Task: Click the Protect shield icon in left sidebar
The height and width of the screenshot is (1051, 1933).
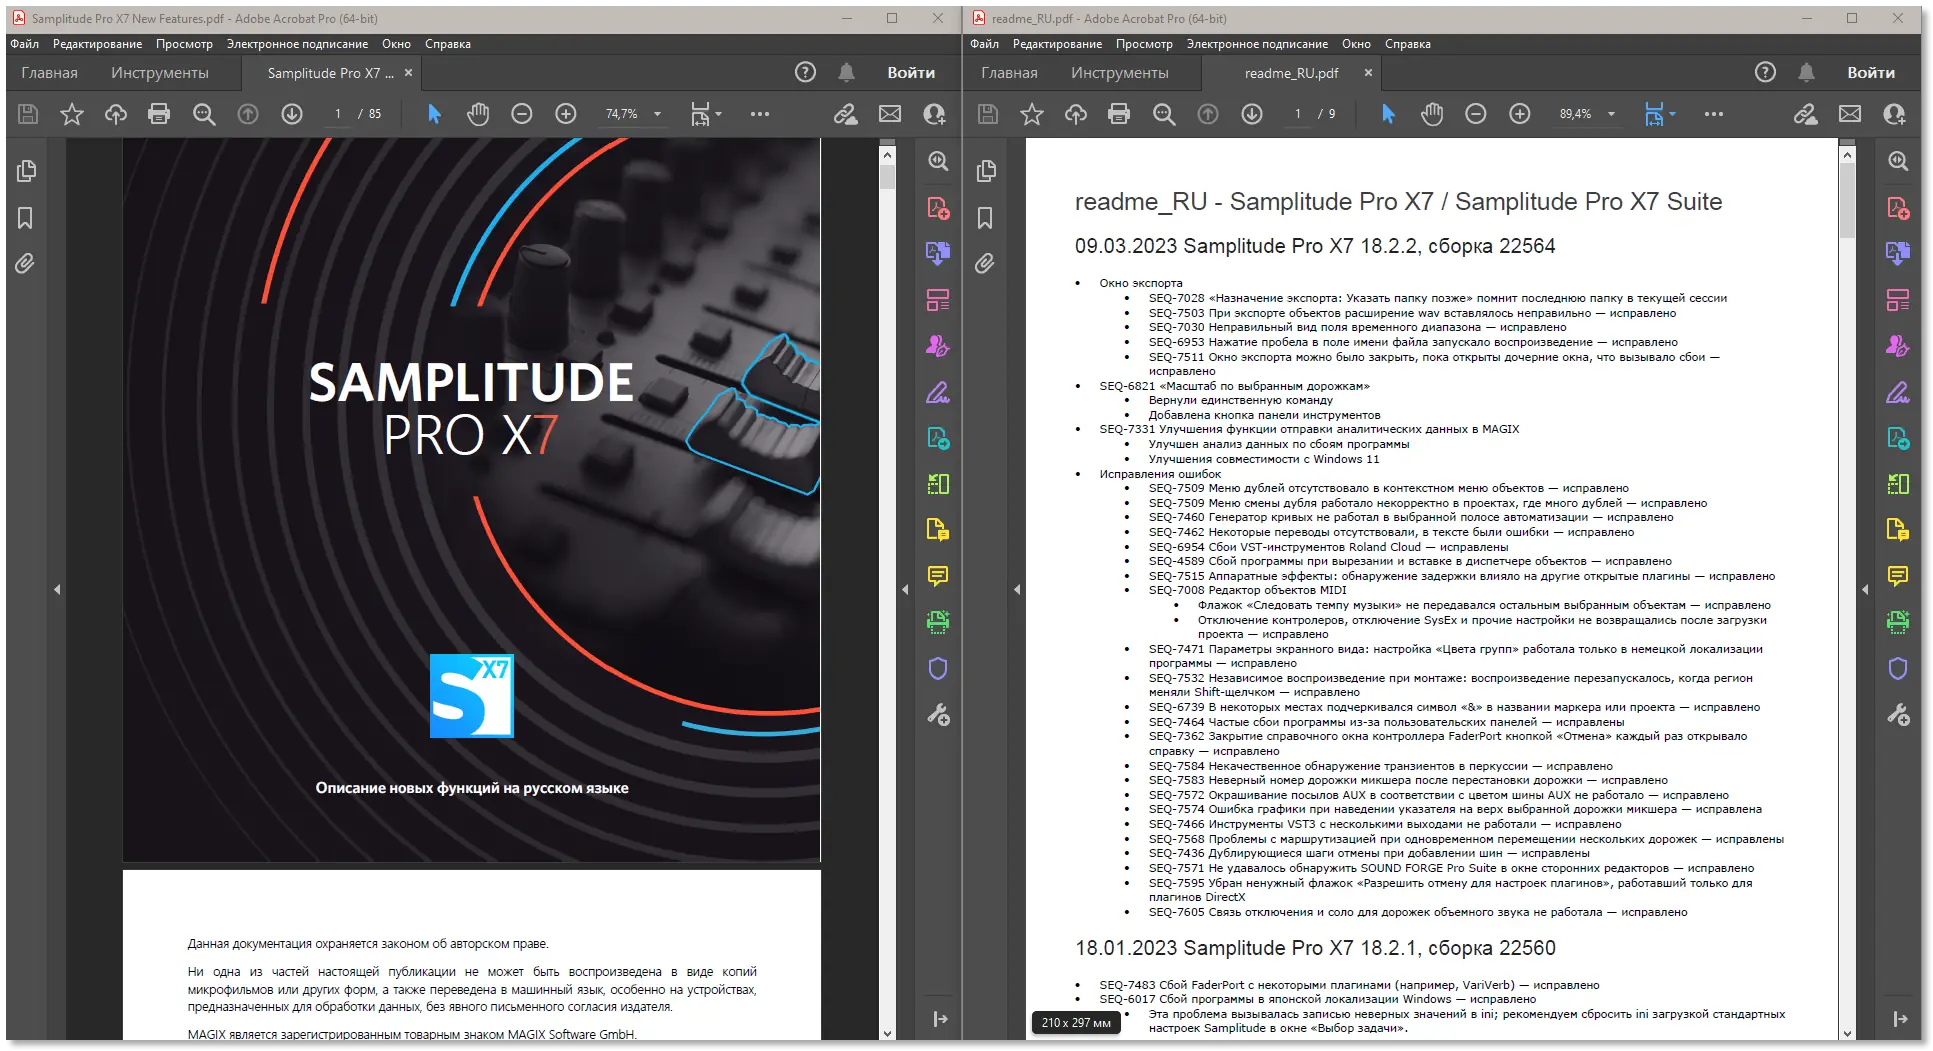Action: click(x=937, y=668)
